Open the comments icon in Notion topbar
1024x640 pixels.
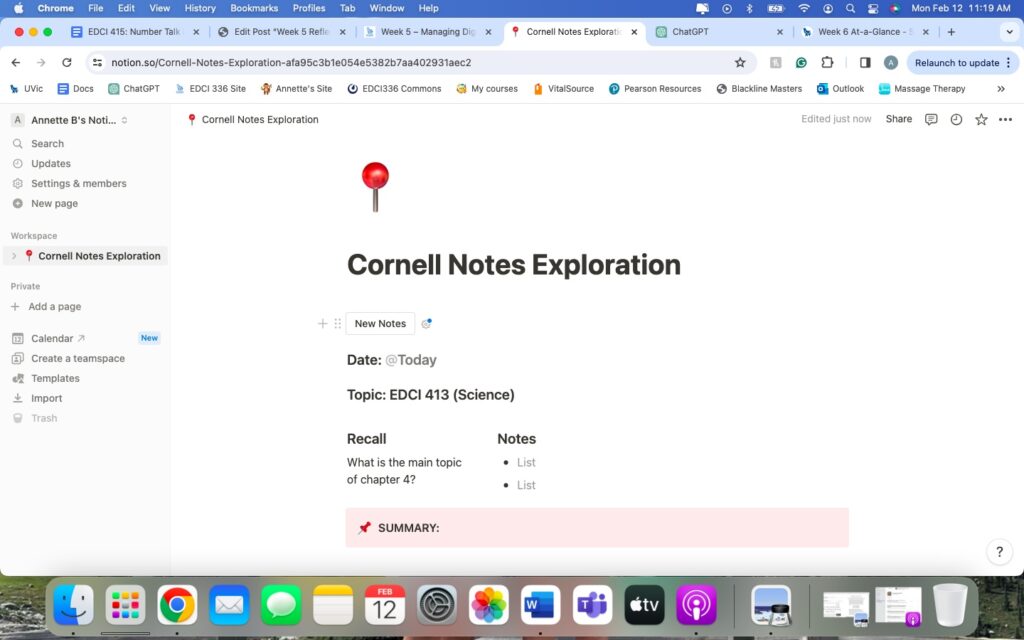pyautogui.click(x=931, y=119)
